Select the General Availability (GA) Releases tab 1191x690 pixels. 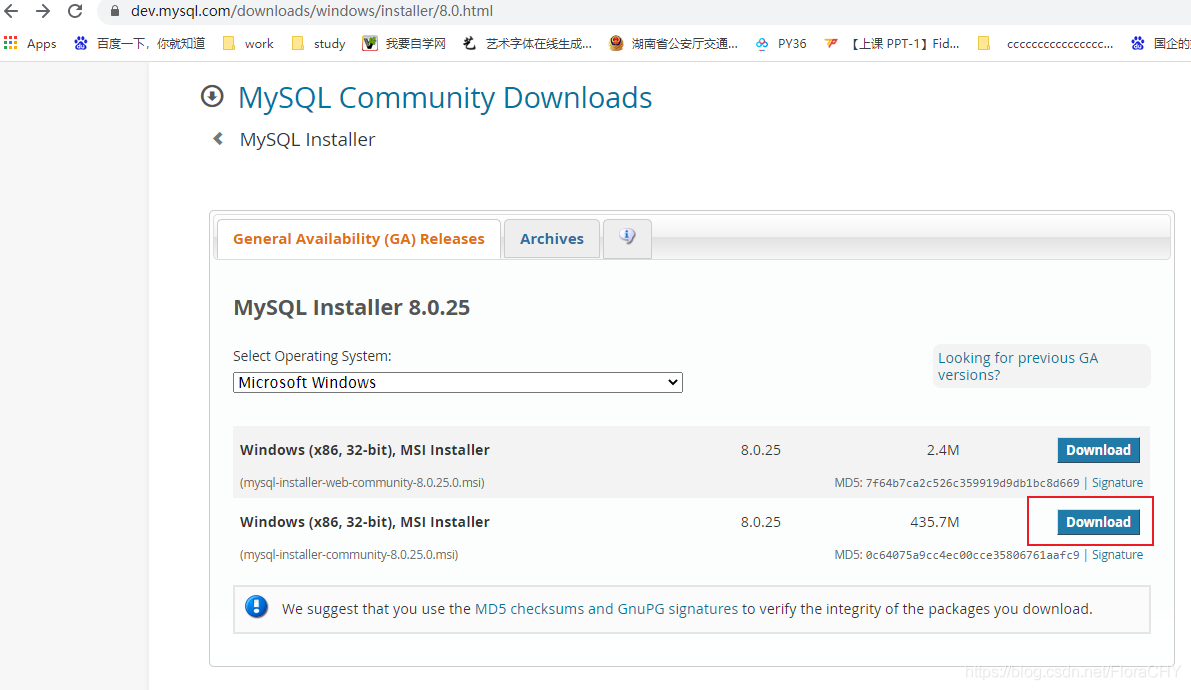358,238
